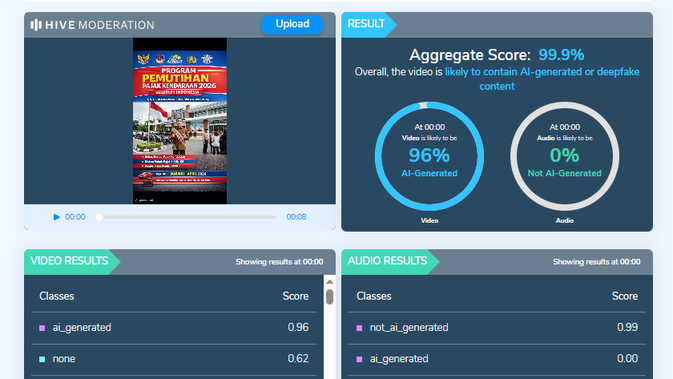Click the Audio 0% Not AI-Generated ring
The image size is (673, 379).
(x=564, y=156)
